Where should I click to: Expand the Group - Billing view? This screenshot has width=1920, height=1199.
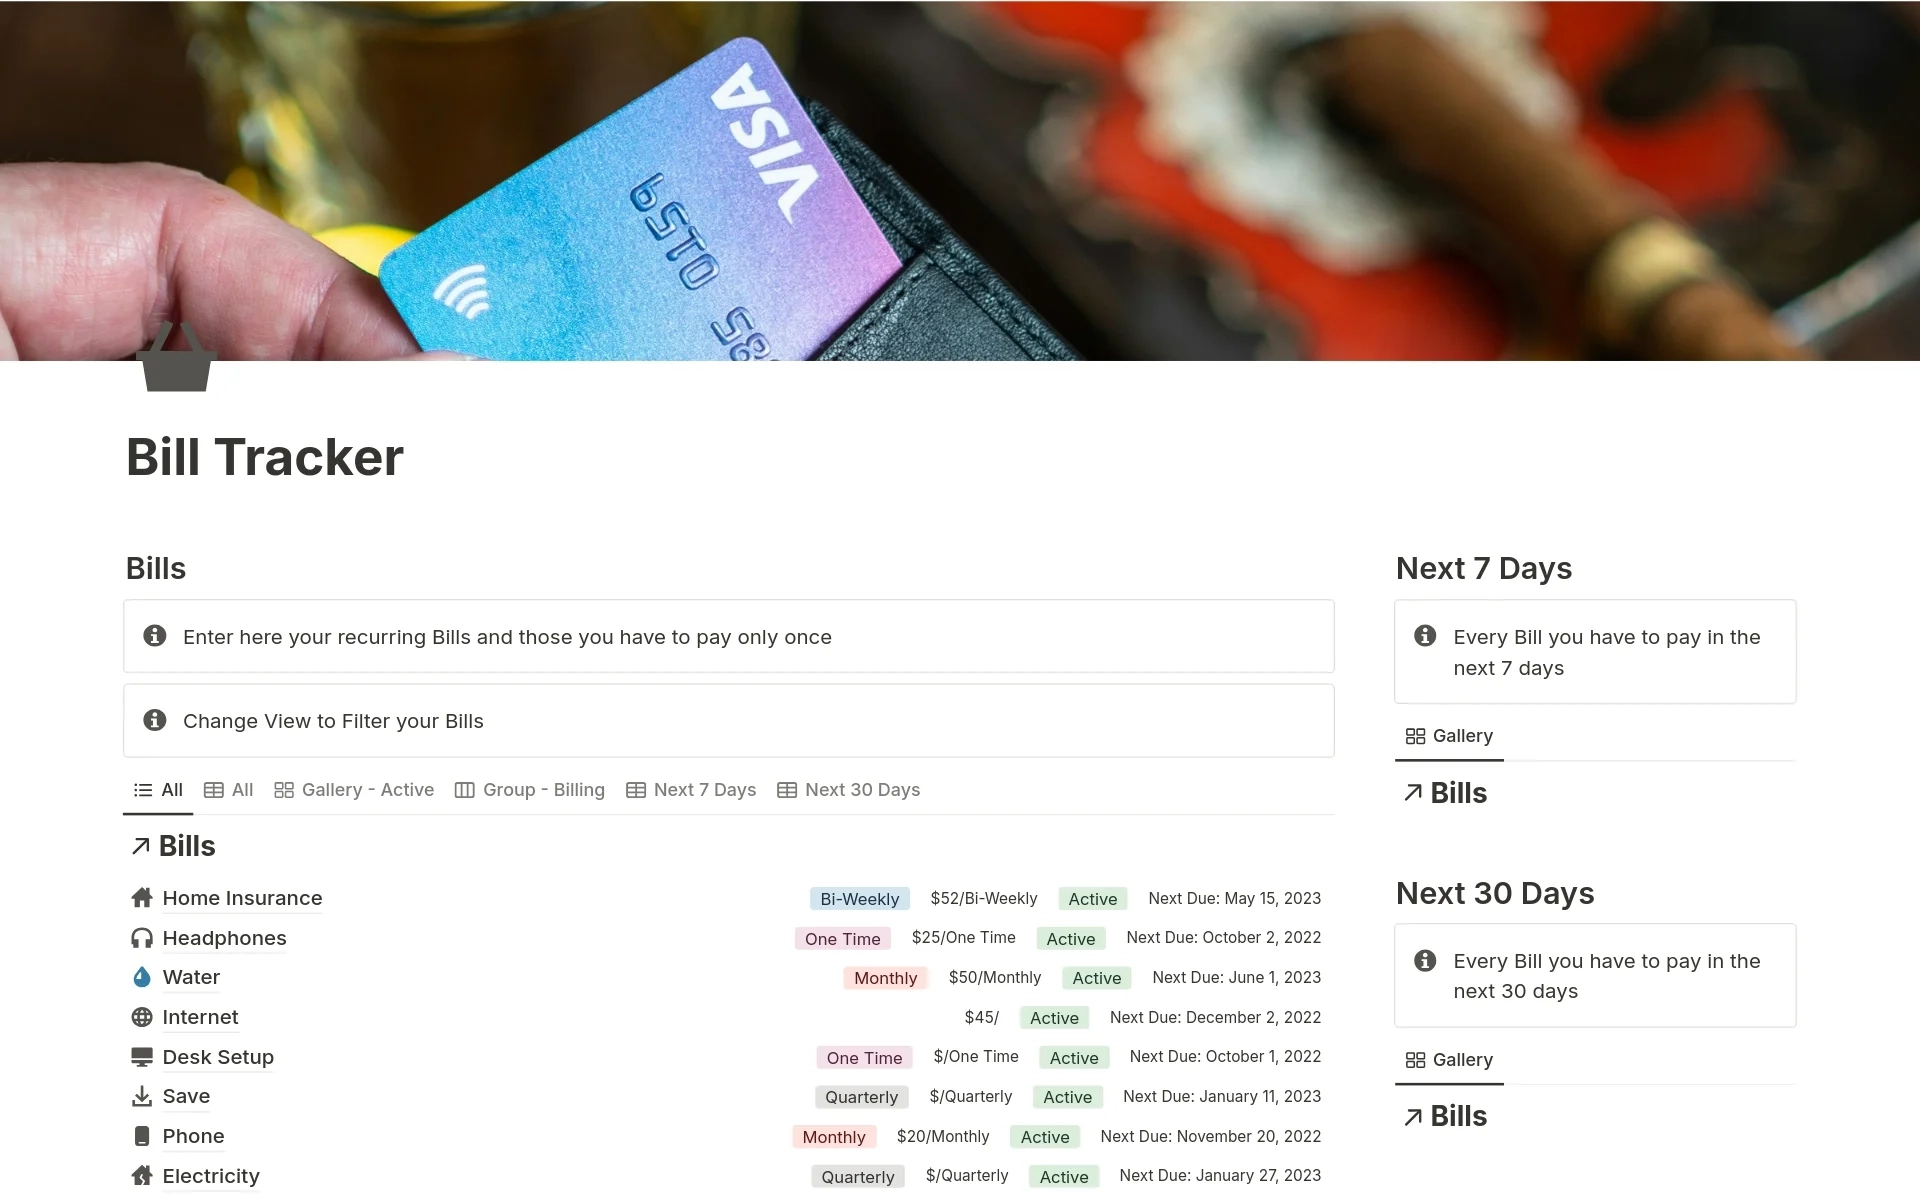tap(543, 789)
